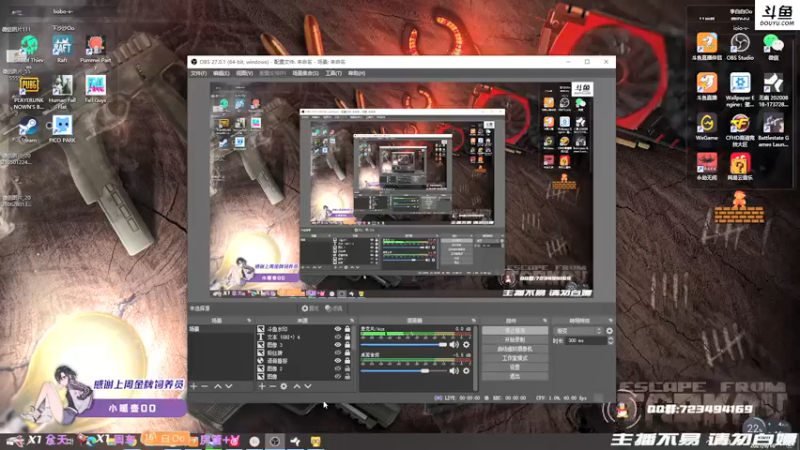The width and height of the screenshot is (800, 450).
Task: Remove selected source with the minus icon
Action: (272, 387)
